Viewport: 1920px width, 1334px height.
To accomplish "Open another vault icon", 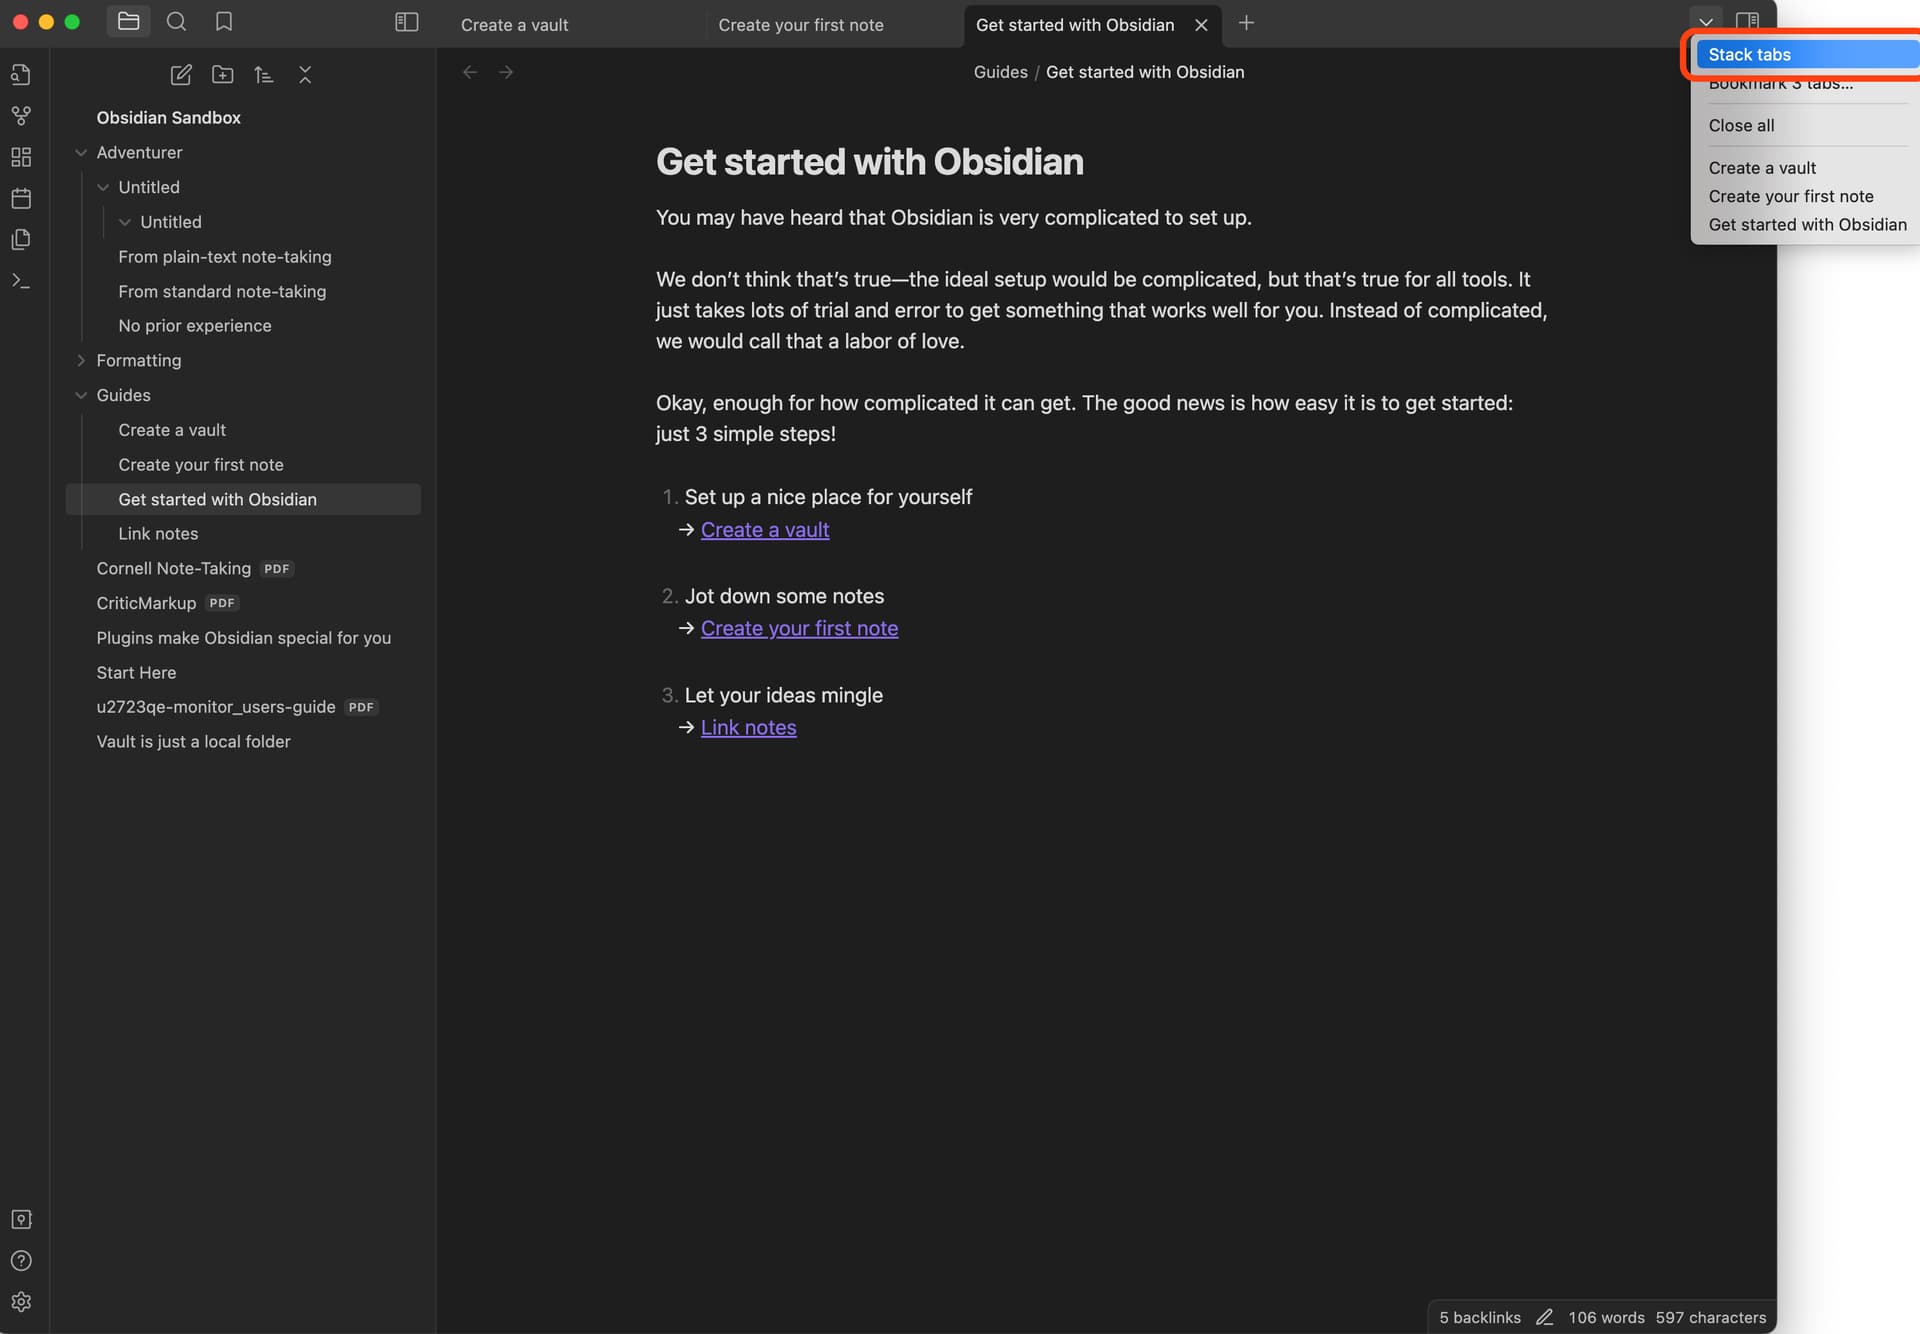I will tap(21, 1219).
